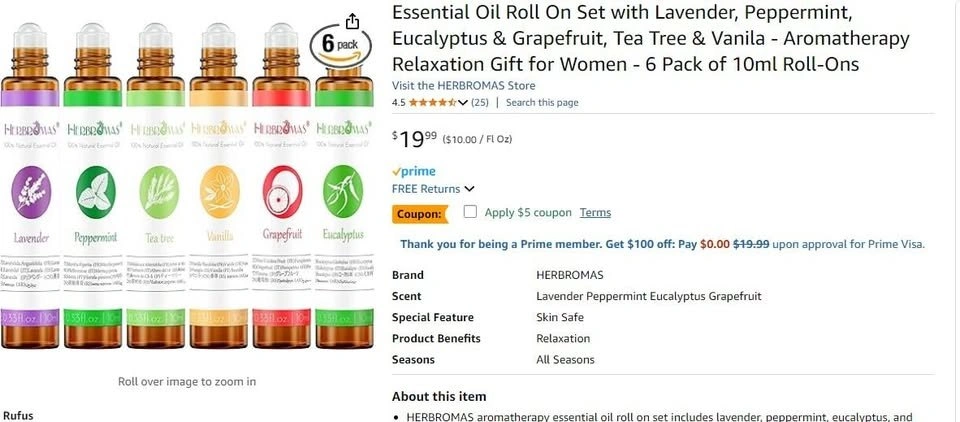Open rating breakdown chevron beside stars
This screenshot has width=960, height=422.
[463, 102]
